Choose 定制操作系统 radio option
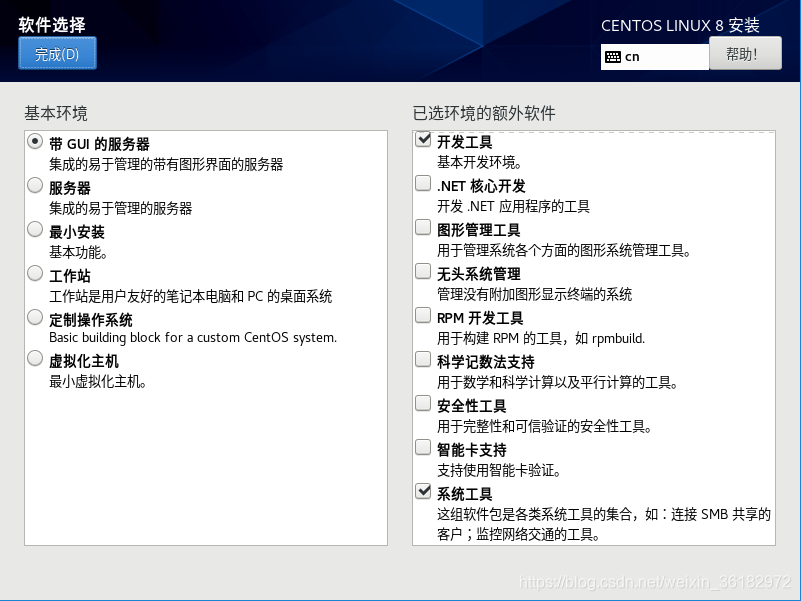The width and height of the screenshot is (801, 601). point(35,317)
